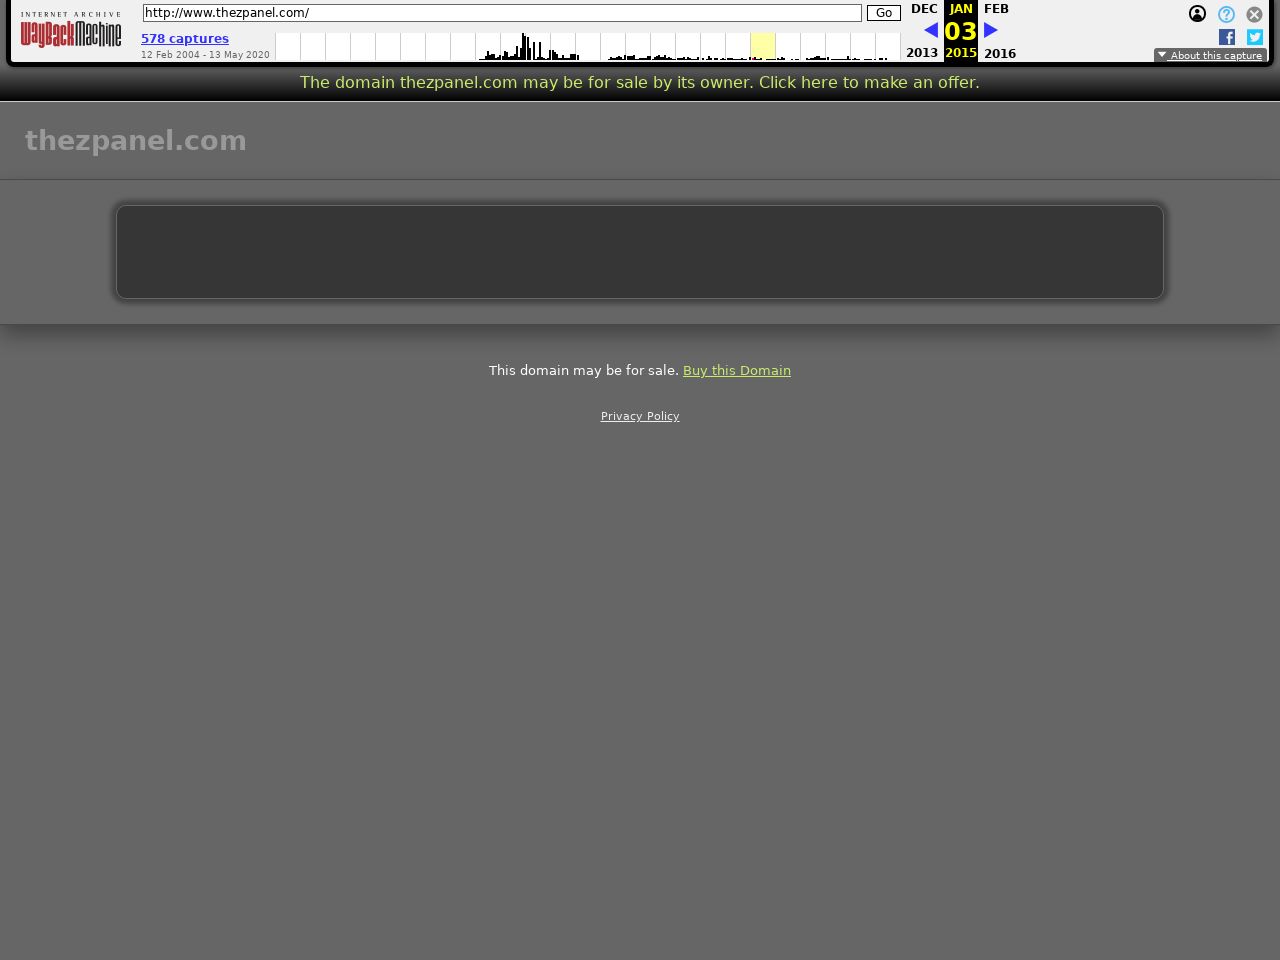Close the Wayback toolbar
1280x960 pixels.
pos(1254,14)
